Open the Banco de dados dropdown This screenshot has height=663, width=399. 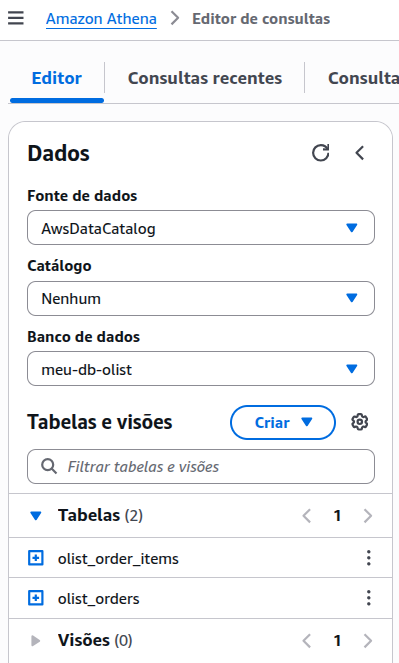pos(201,369)
